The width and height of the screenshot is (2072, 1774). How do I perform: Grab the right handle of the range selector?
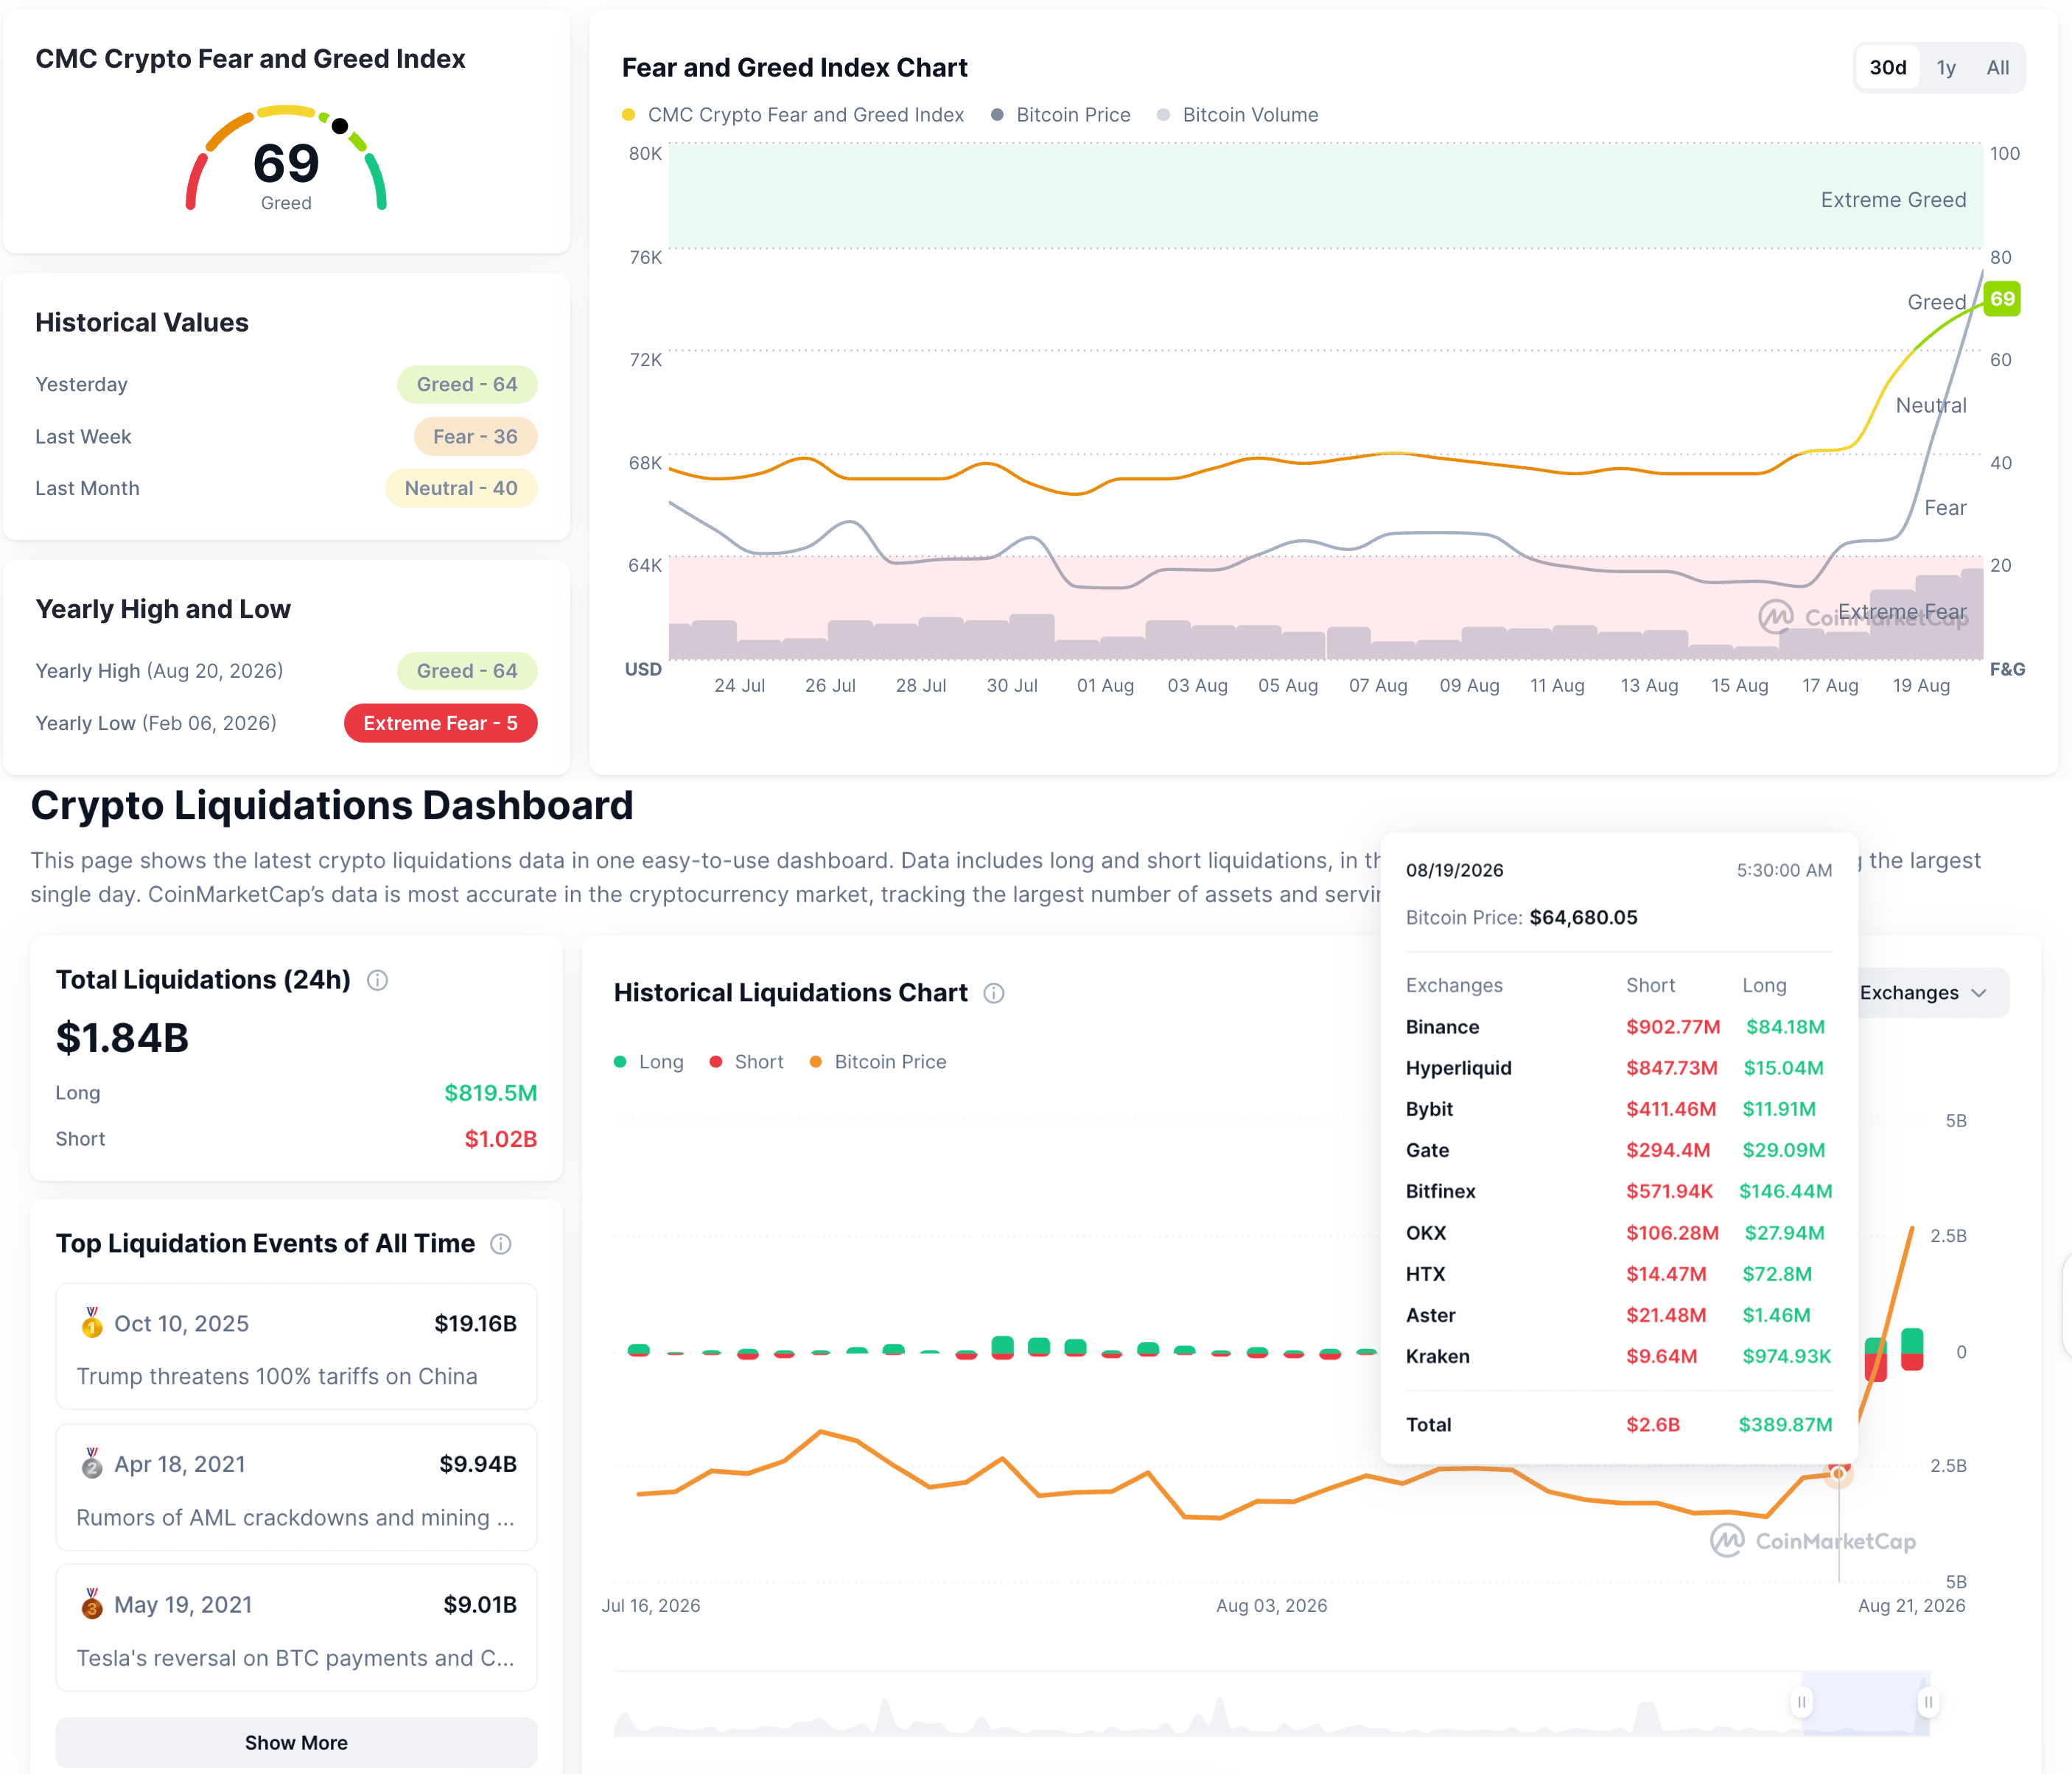click(1928, 1702)
